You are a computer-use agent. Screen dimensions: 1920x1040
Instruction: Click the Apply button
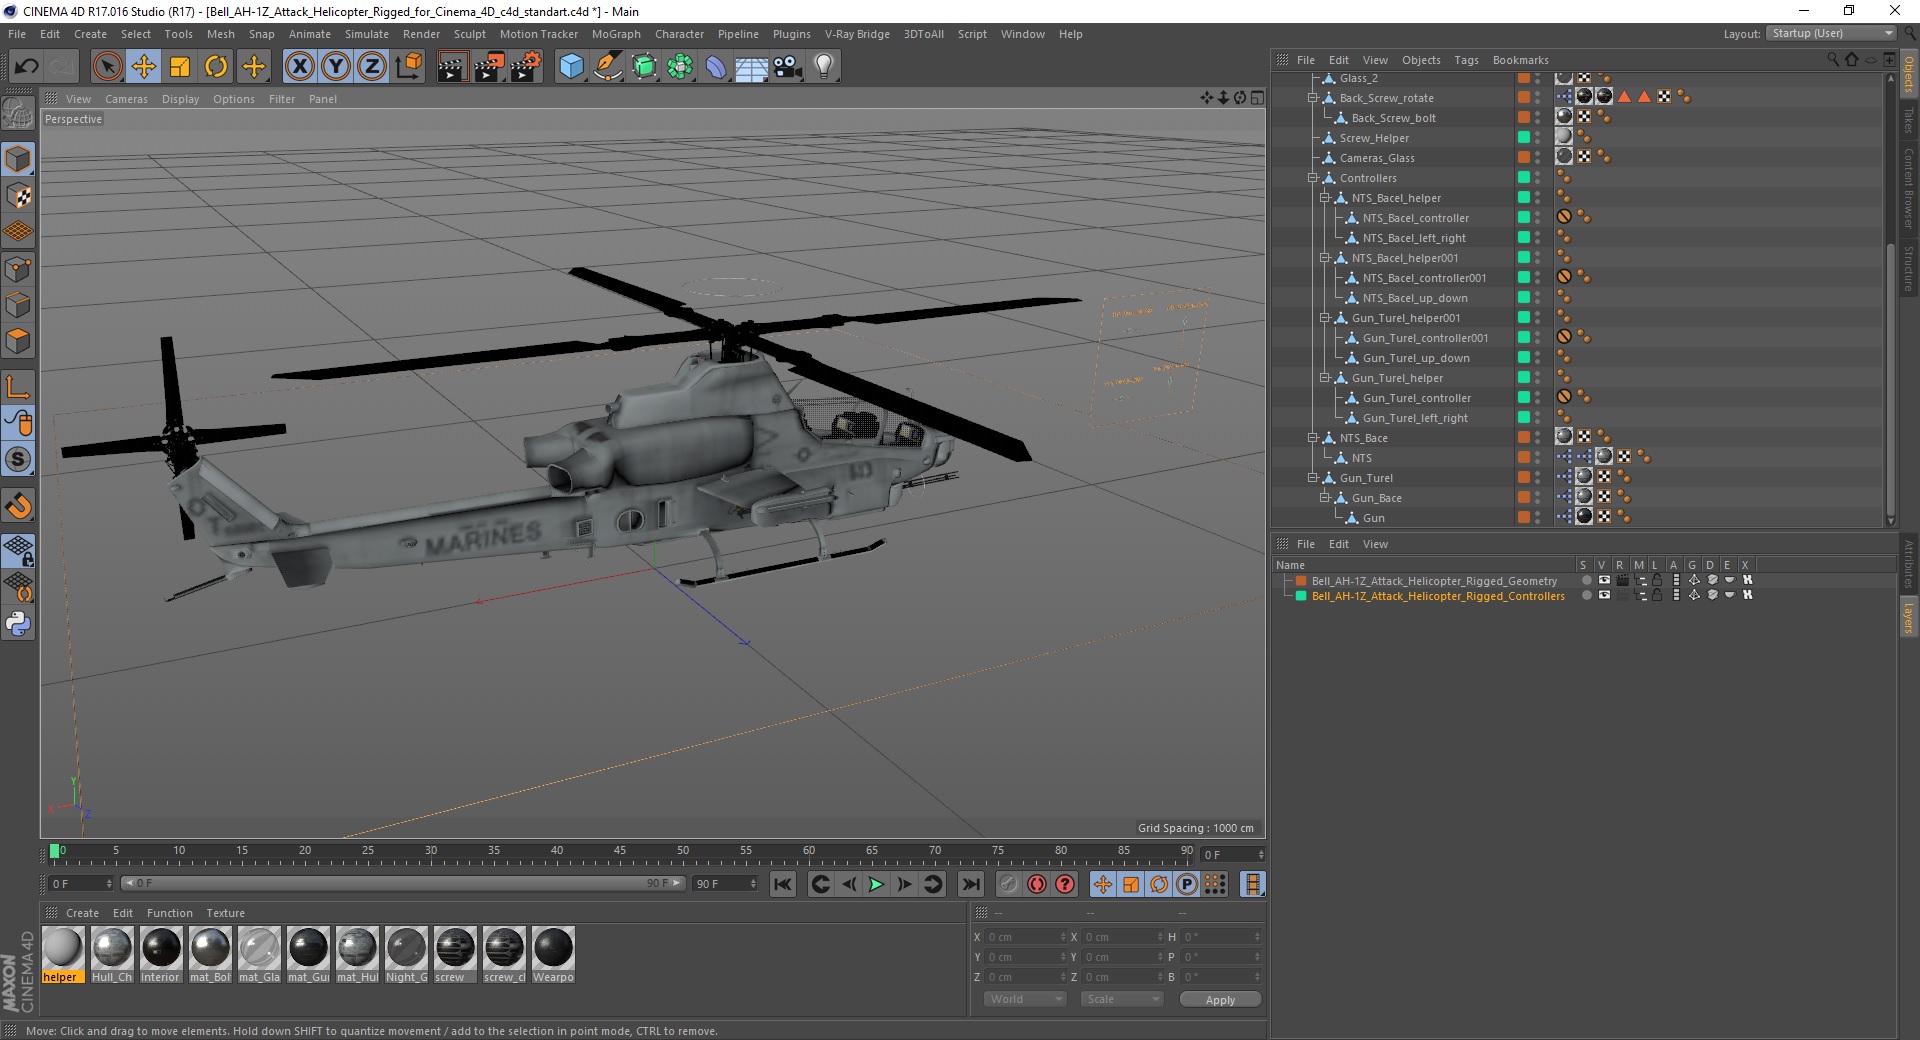[x=1220, y=999]
